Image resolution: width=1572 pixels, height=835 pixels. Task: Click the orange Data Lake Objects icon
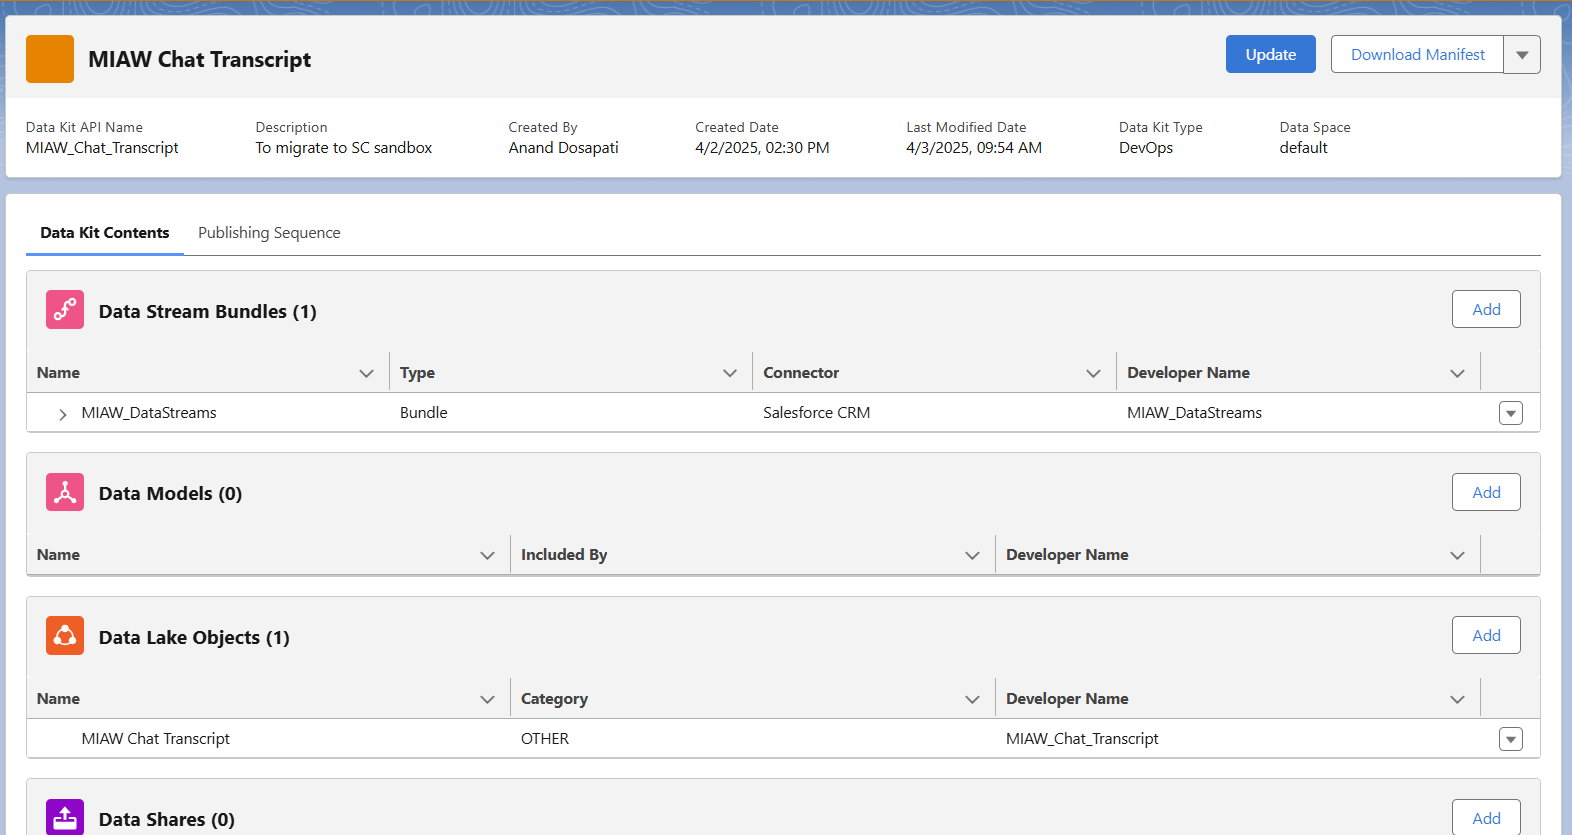coord(65,636)
